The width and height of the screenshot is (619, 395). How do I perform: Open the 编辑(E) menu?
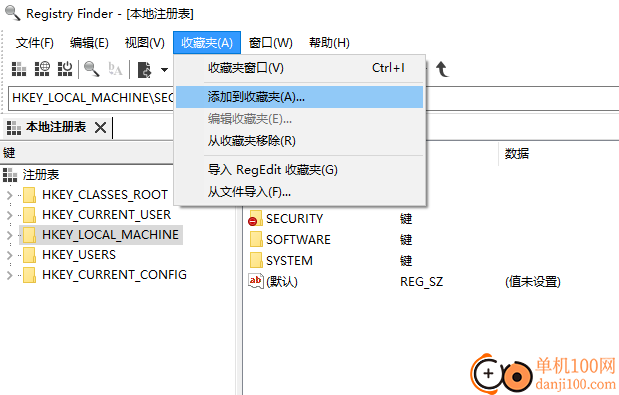pyautogui.click(x=89, y=43)
